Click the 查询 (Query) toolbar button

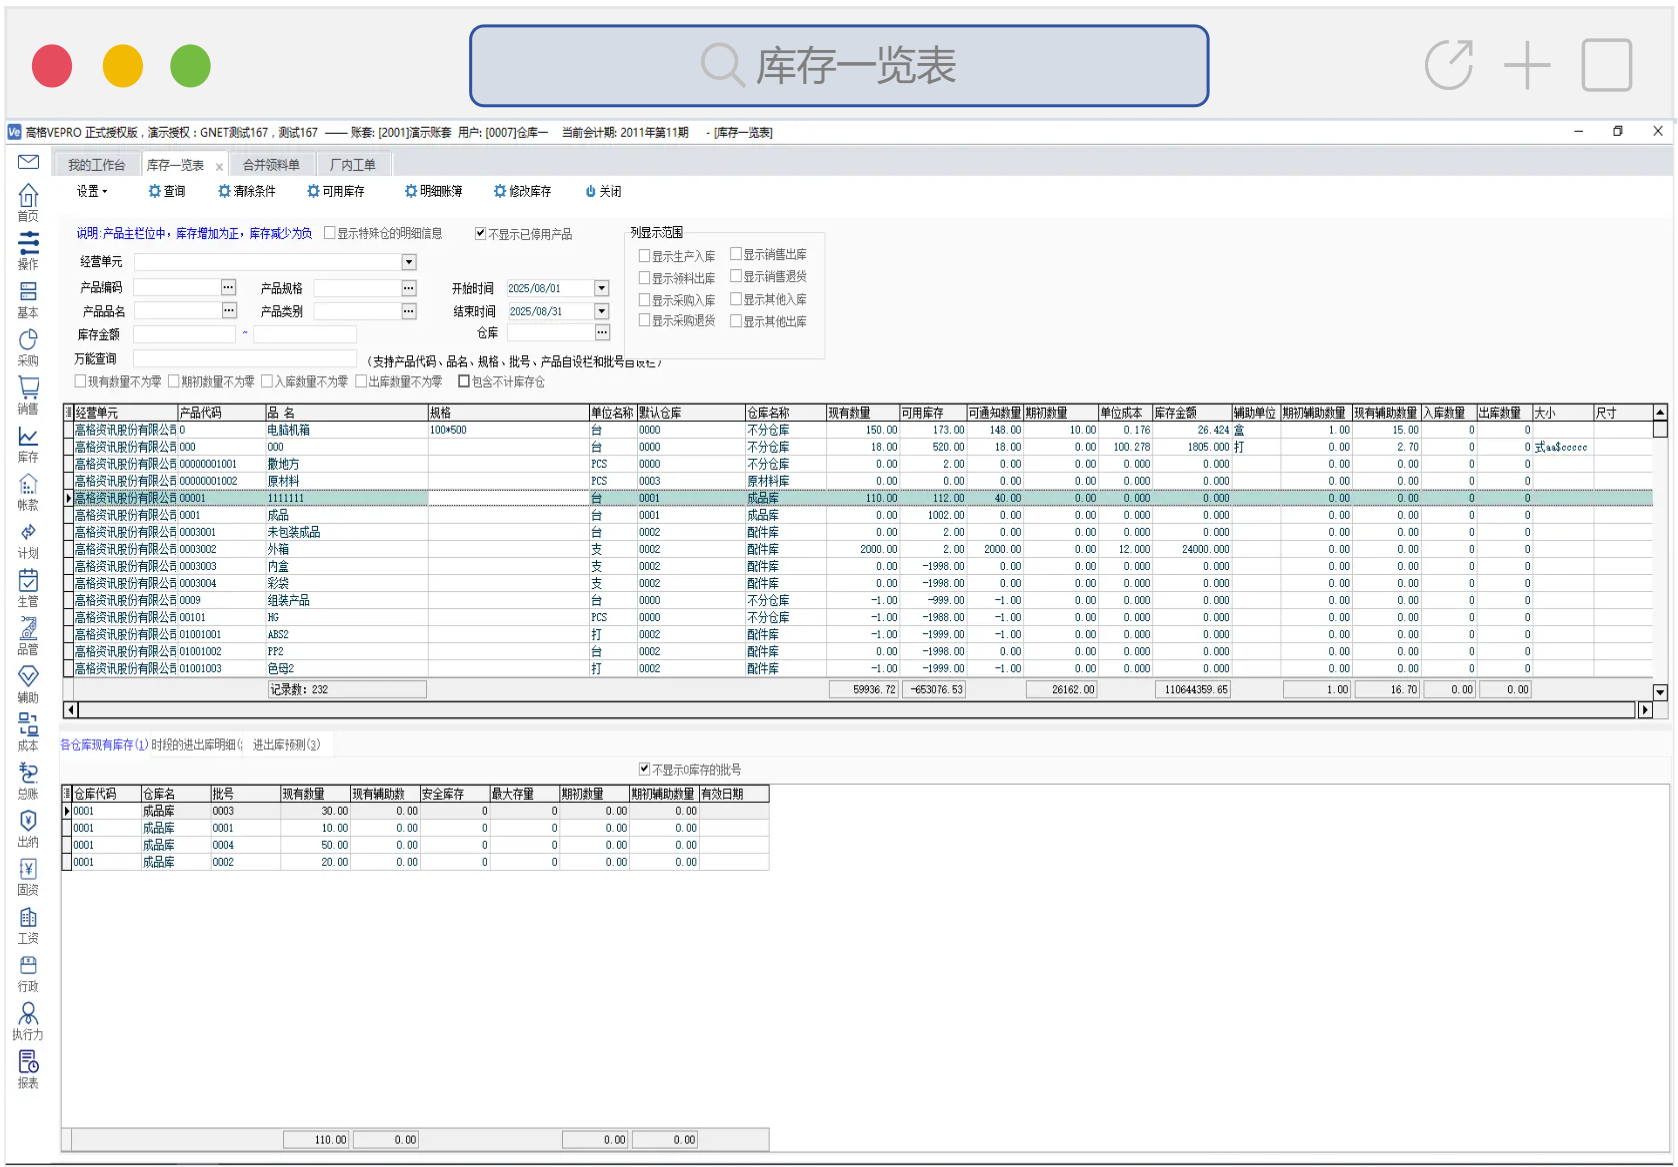(x=167, y=191)
